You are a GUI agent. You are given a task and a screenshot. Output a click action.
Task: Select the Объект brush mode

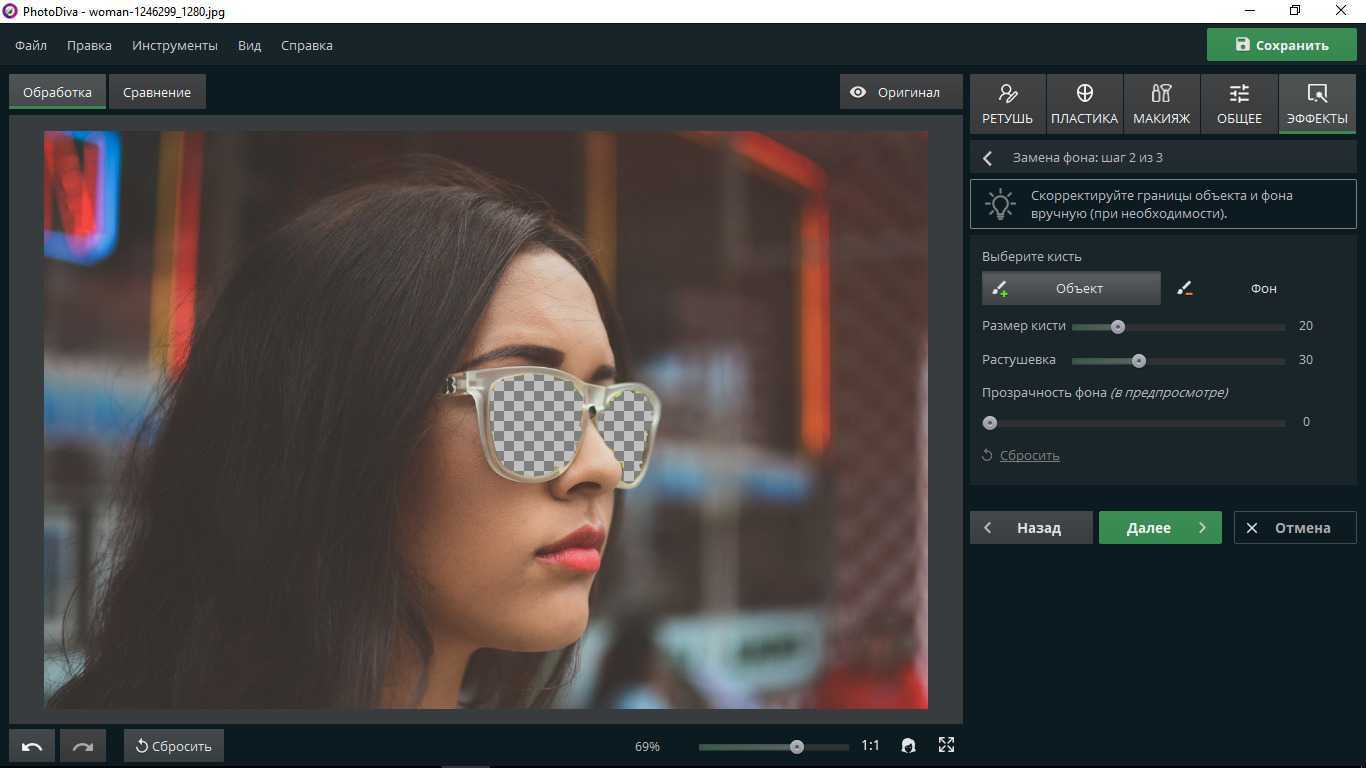point(1071,288)
